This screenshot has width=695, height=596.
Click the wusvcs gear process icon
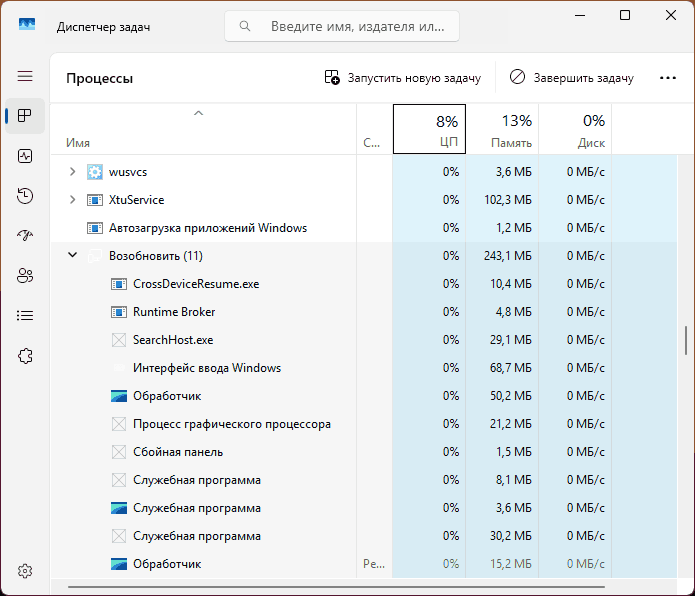tap(95, 172)
